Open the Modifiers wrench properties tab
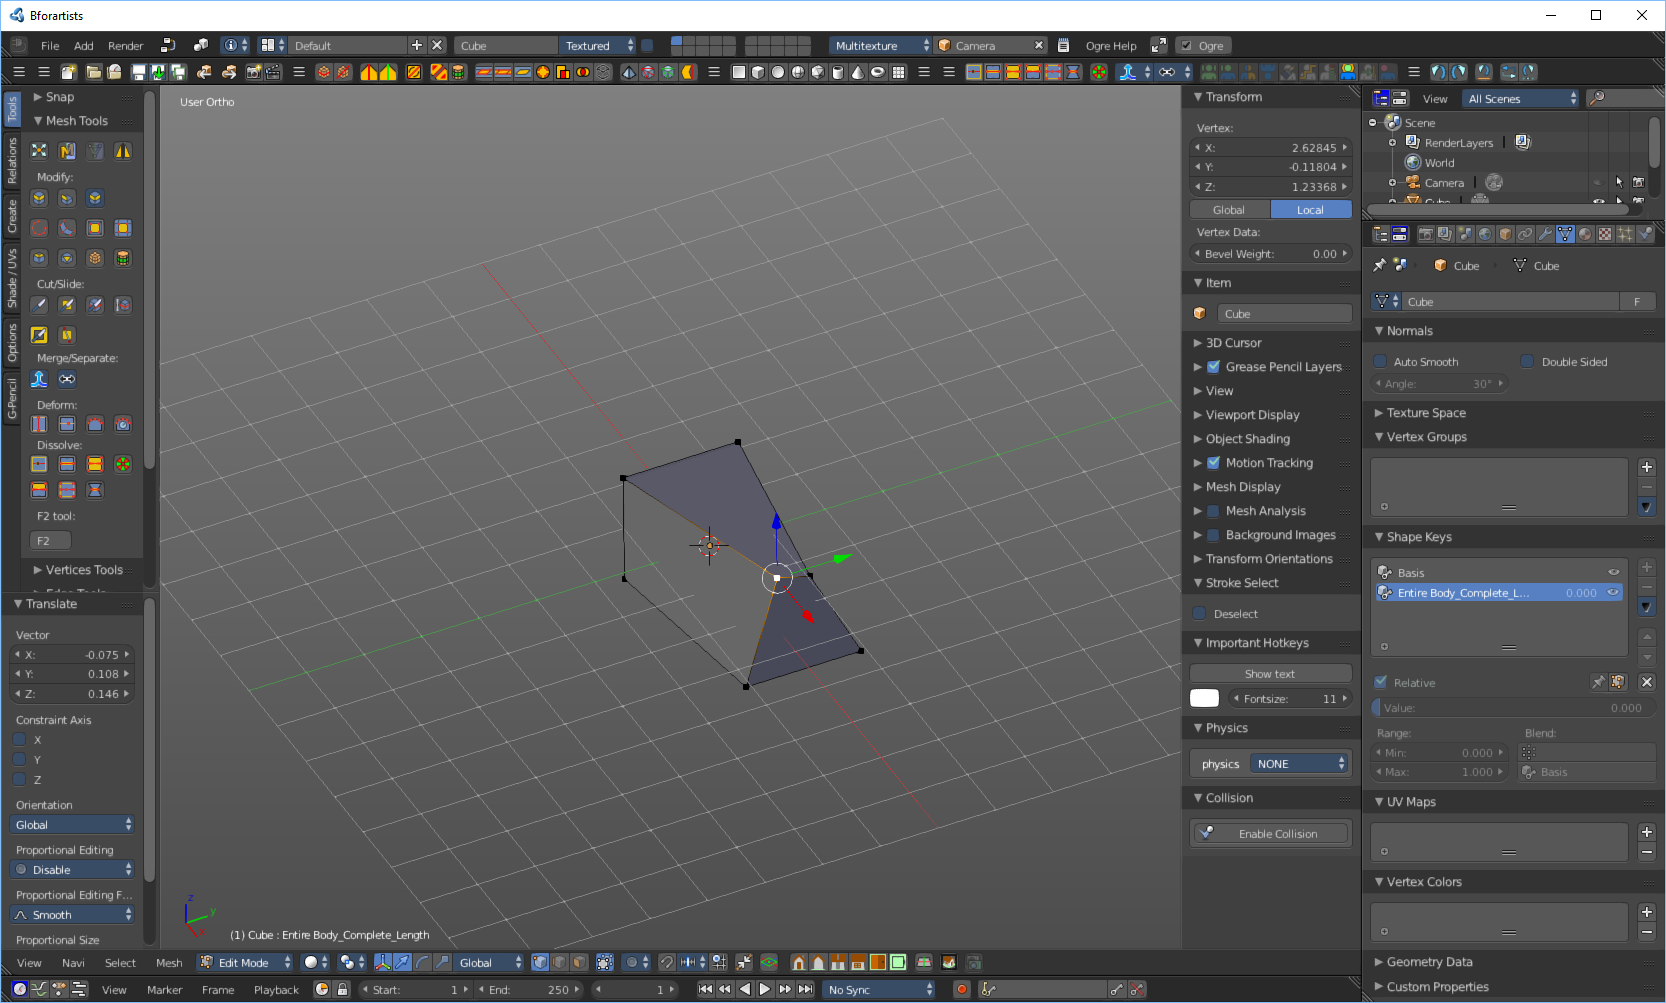This screenshot has height=1003, width=1666. [1545, 234]
